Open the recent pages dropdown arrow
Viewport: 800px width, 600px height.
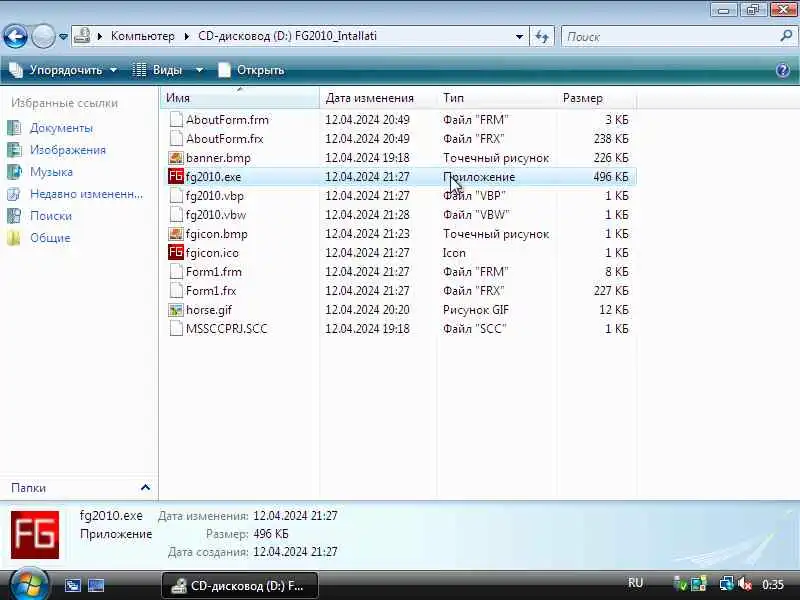pyautogui.click(x=63, y=37)
